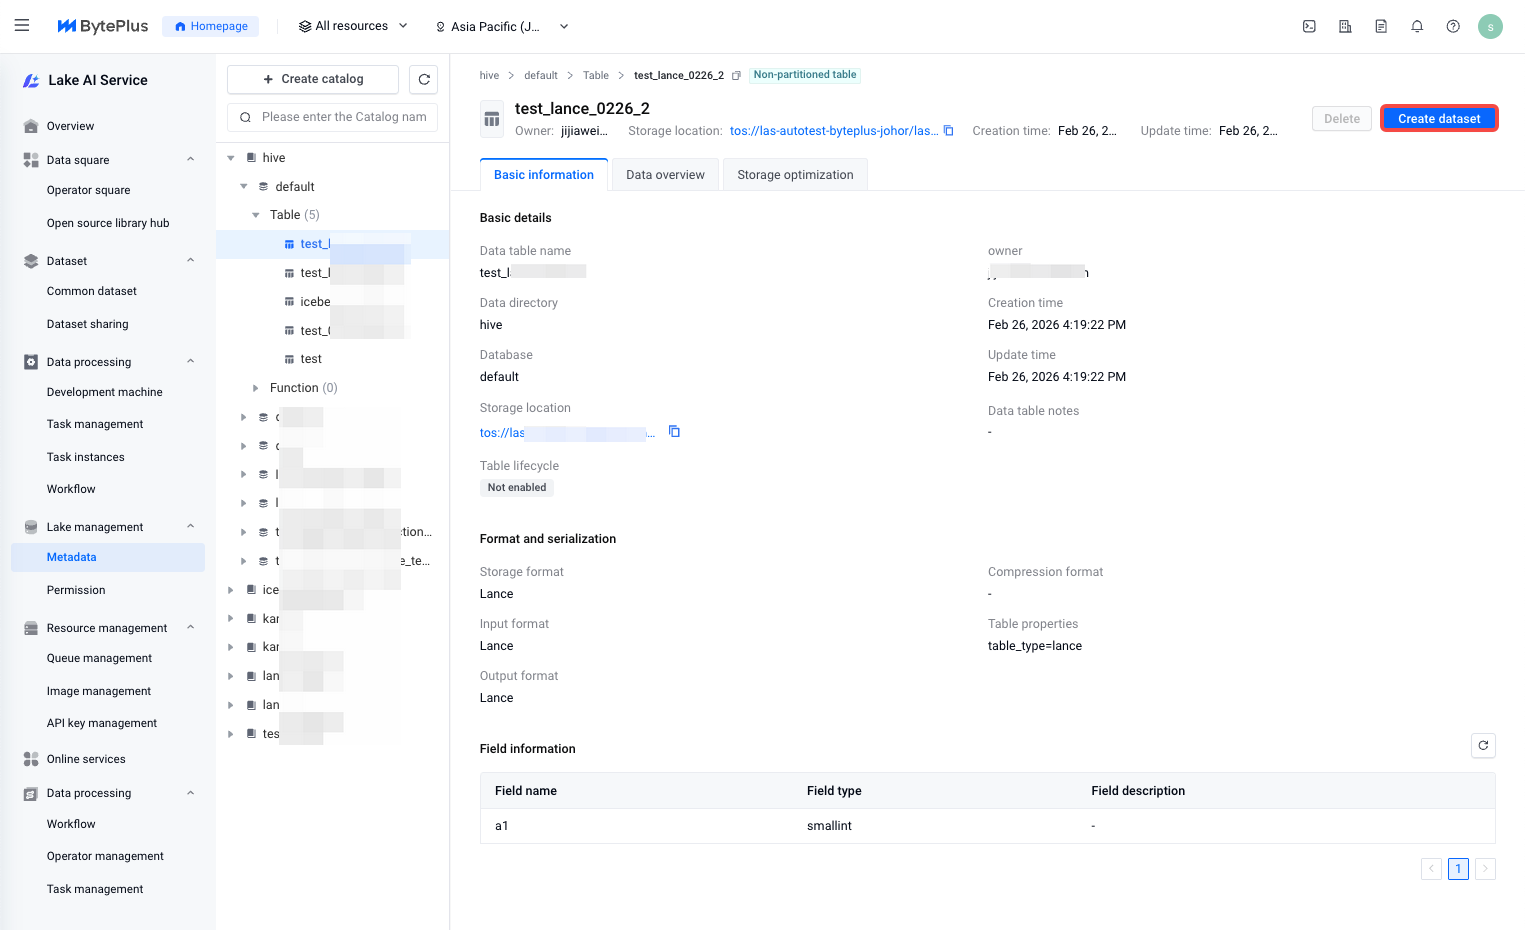Open the help question mark icon
Screen dimensions: 1525x930
[1453, 27]
